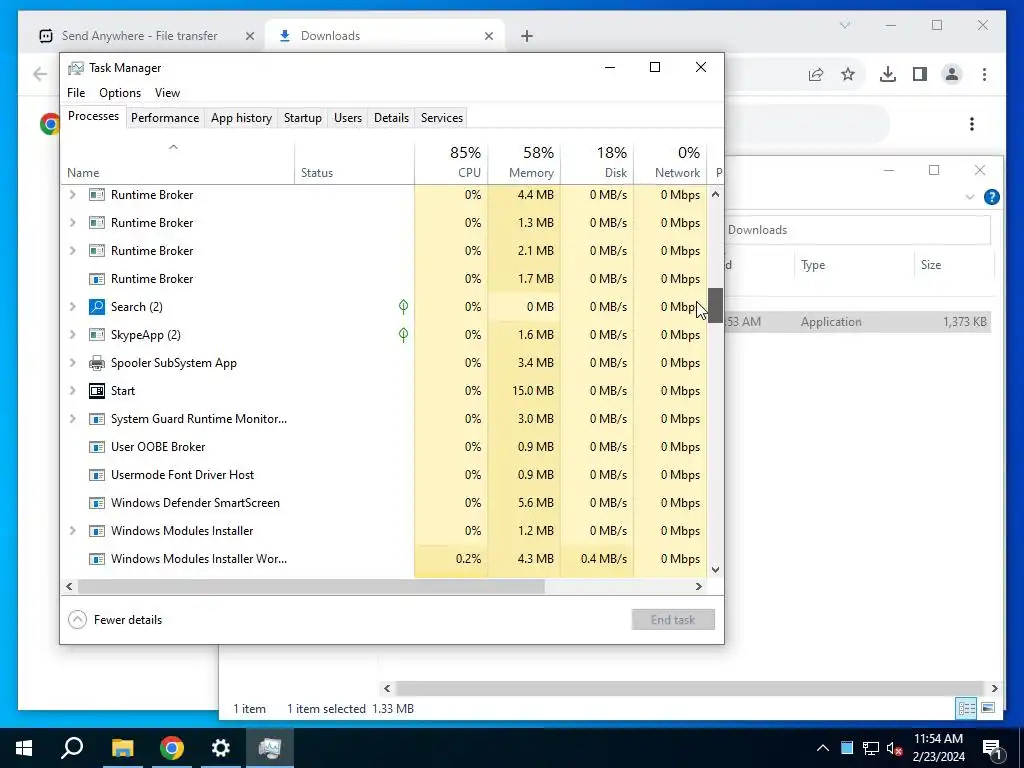Open the Chrome profile avatar
1024x768 pixels.
(x=952, y=74)
